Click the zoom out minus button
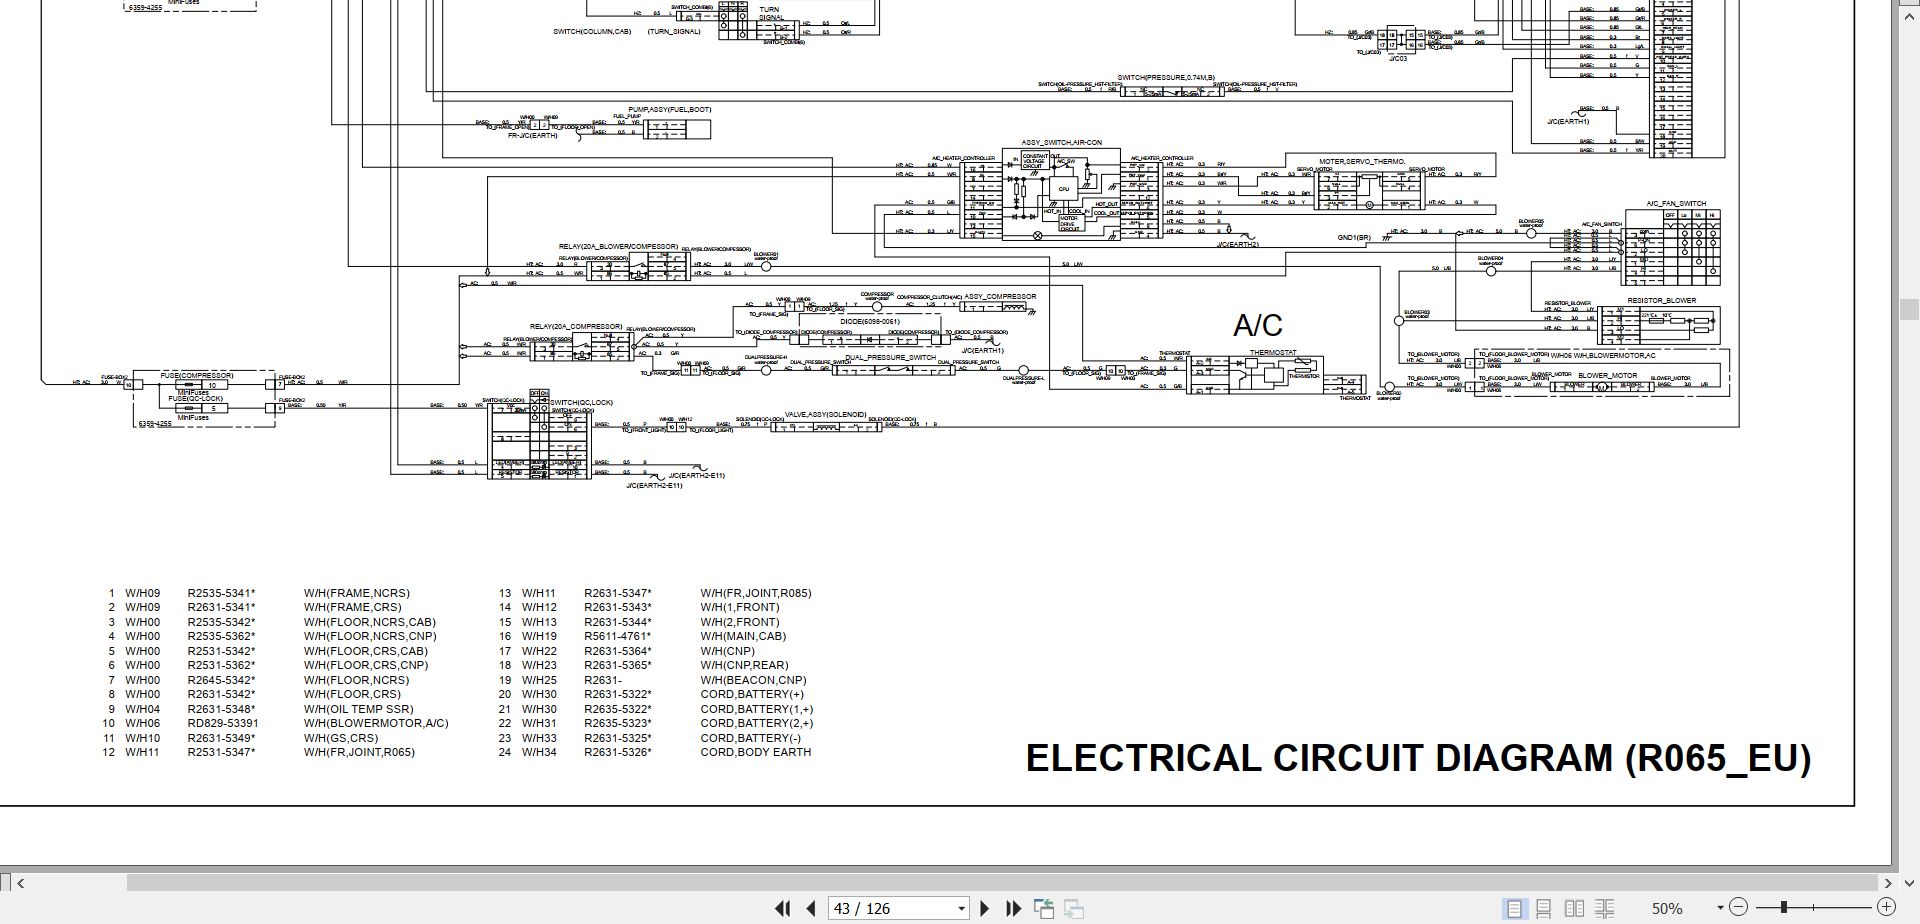The image size is (1920, 924). pyautogui.click(x=1738, y=907)
